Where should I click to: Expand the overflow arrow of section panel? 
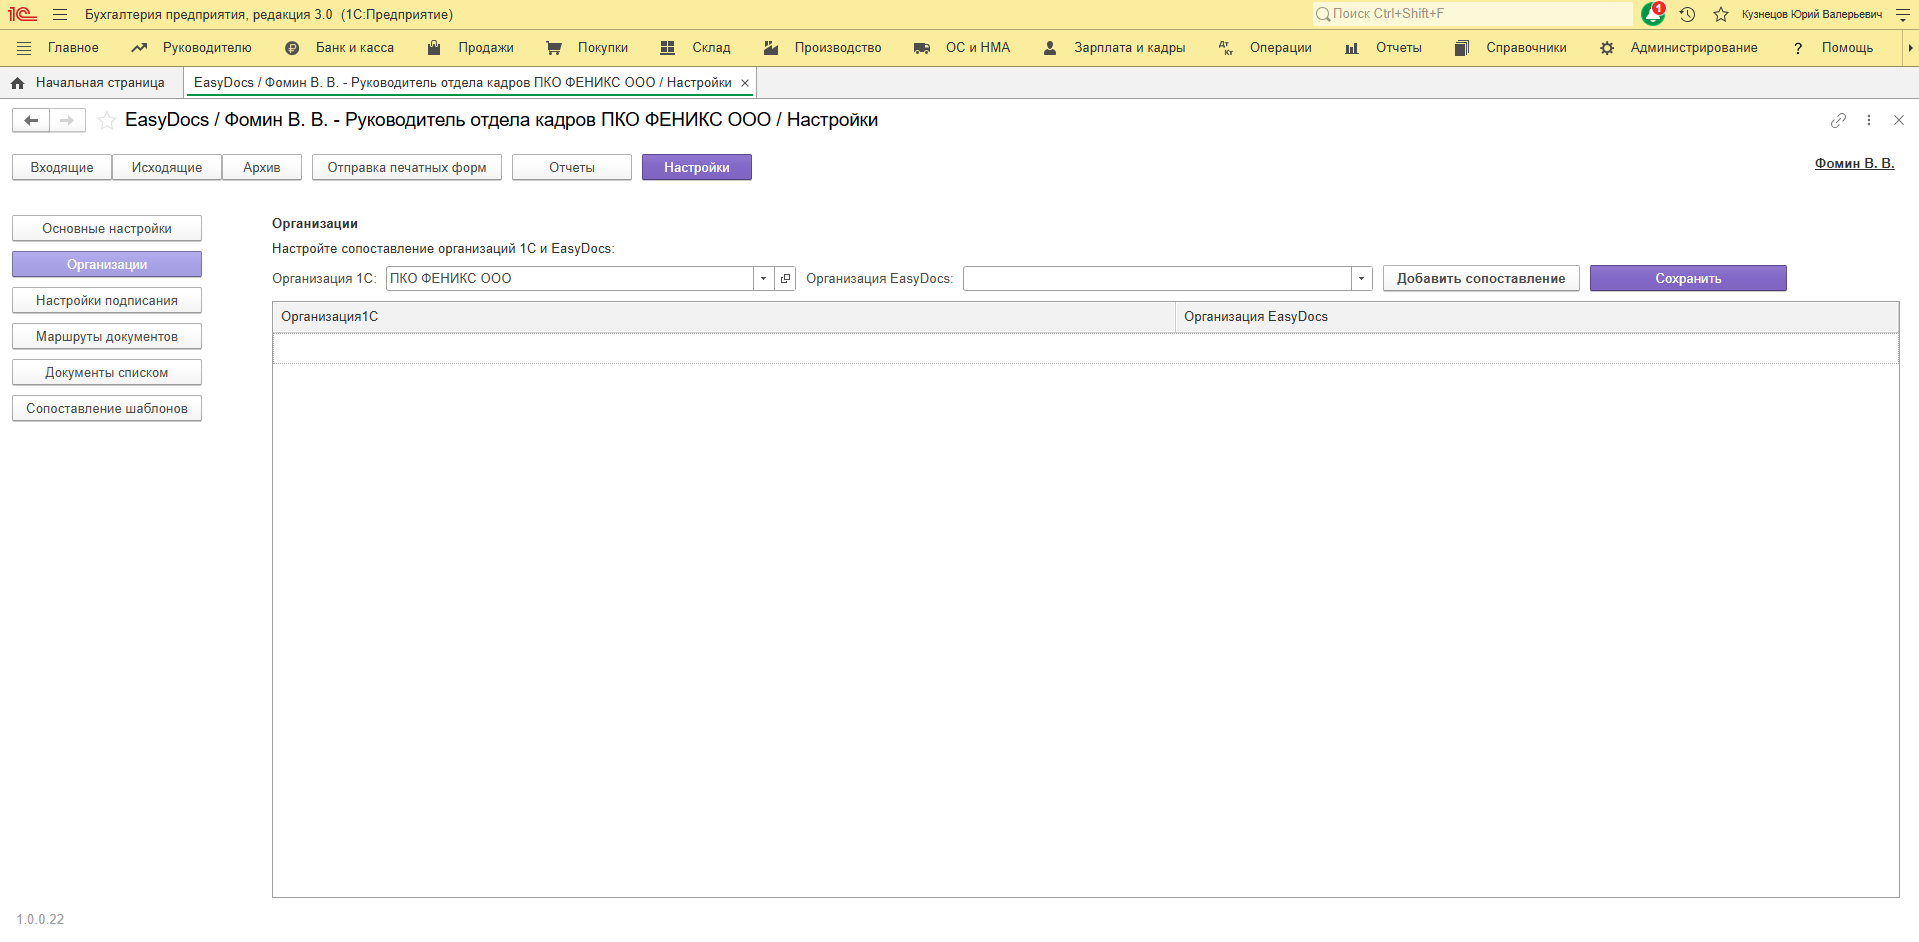click(x=1910, y=48)
